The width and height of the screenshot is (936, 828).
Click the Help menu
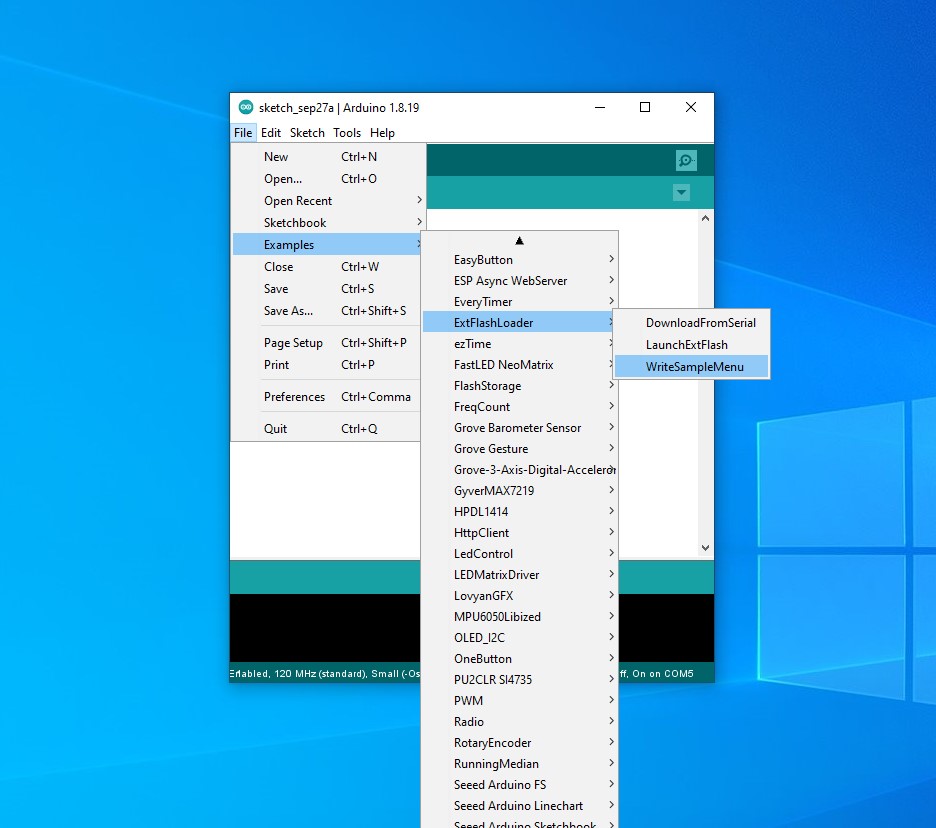click(x=382, y=133)
